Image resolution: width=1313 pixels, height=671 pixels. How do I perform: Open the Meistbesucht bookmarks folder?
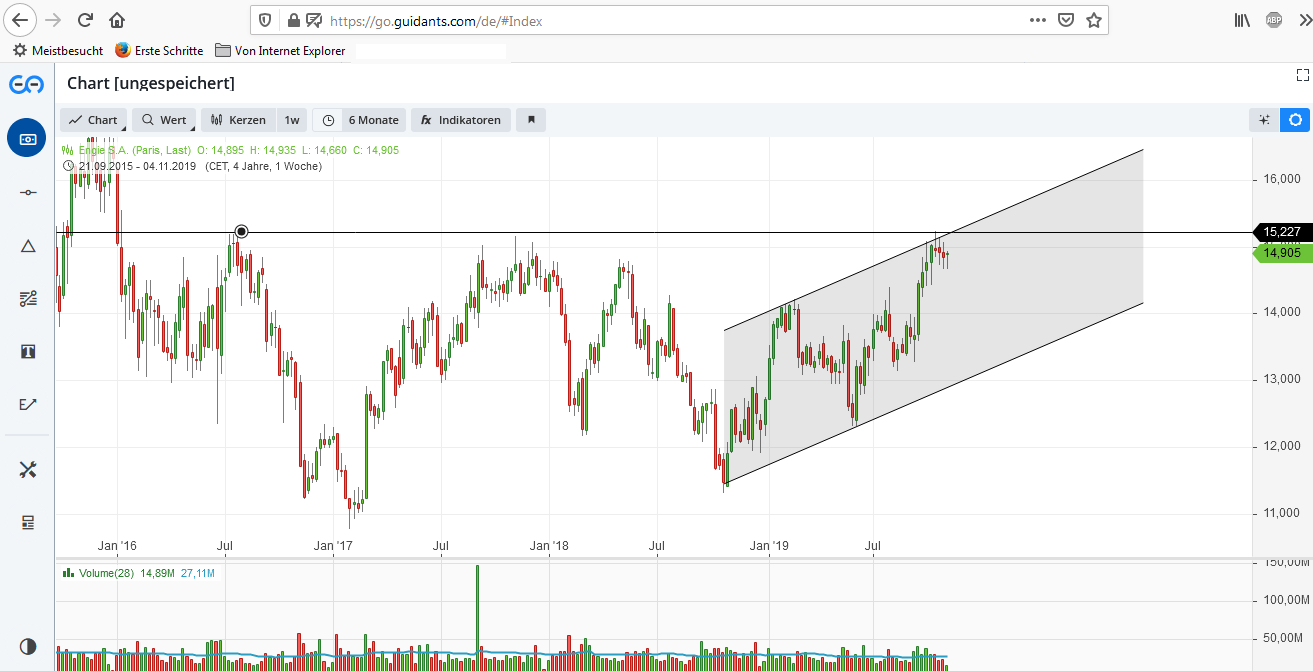tap(58, 50)
